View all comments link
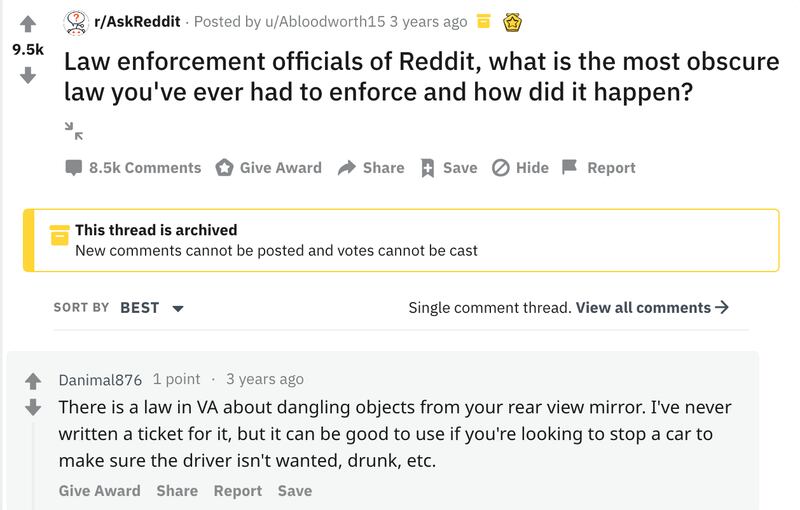Screen dimensions: 800x510 652,308
